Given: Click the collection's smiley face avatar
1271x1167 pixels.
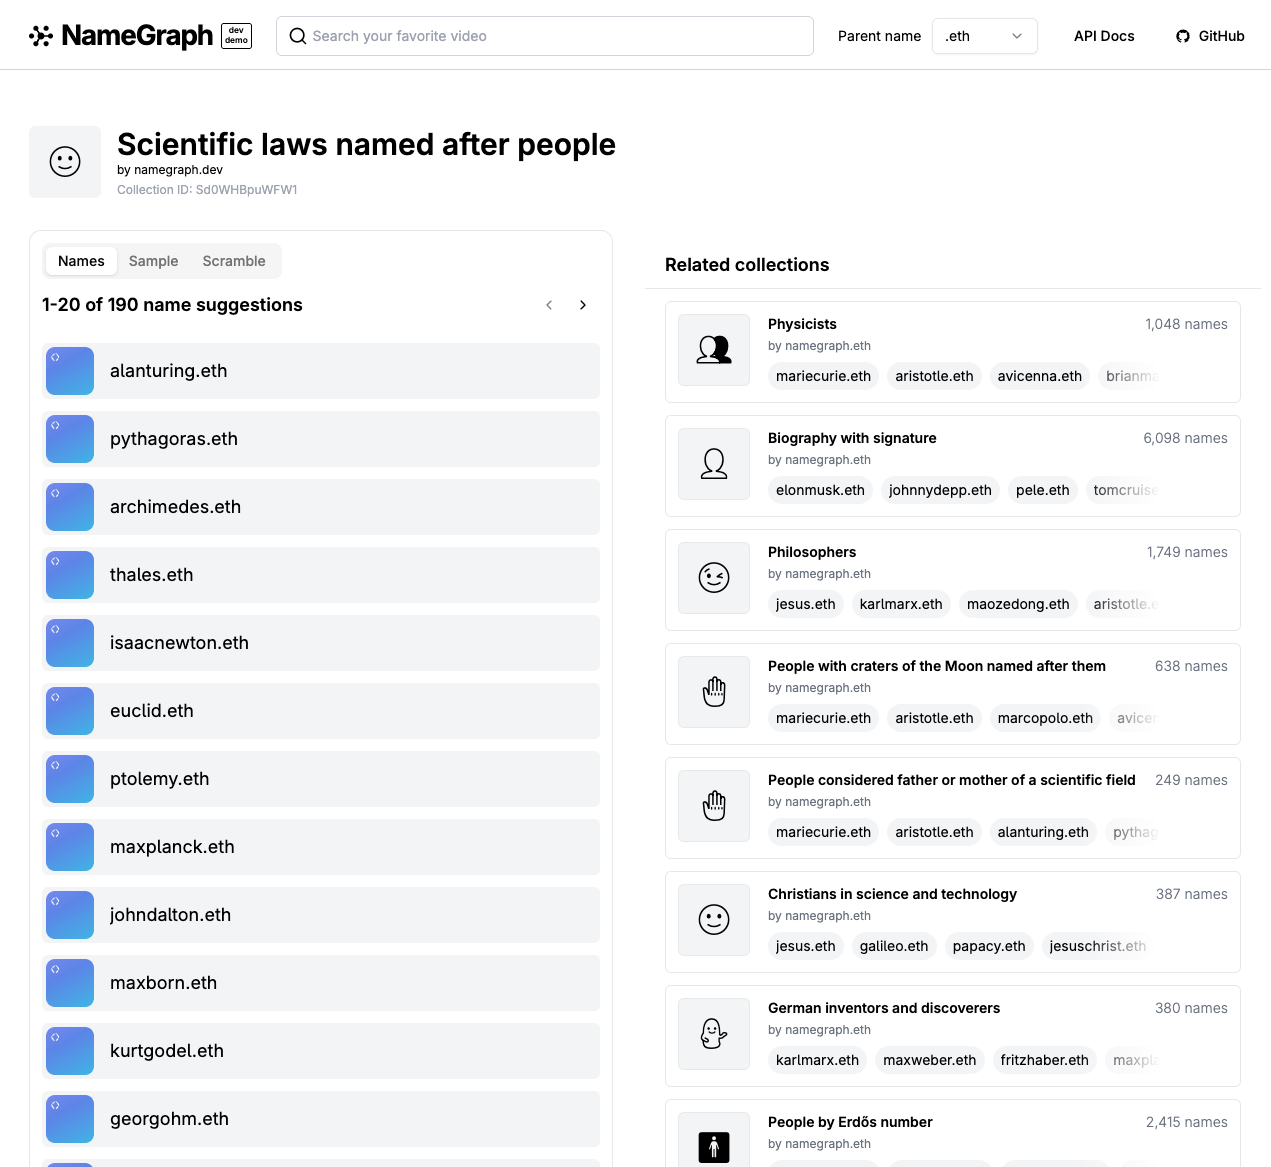Looking at the screenshot, I should click(x=65, y=162).
